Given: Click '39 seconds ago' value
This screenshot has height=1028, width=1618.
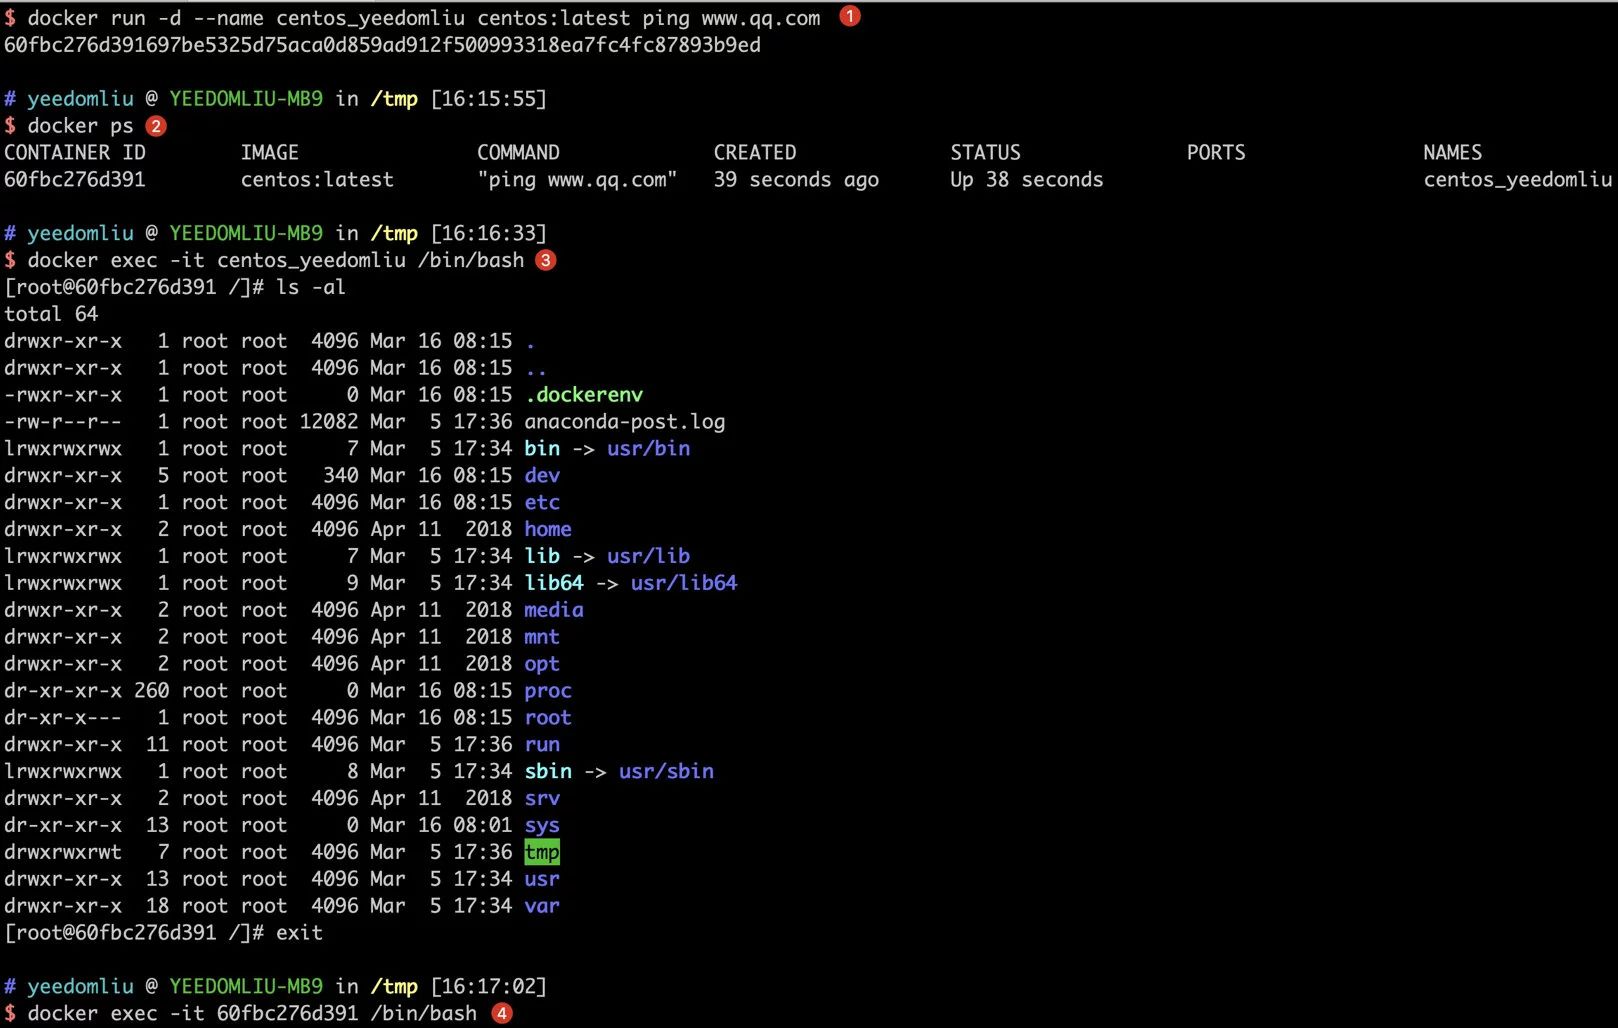Looking at the screenshot, I should click(x=796, y=180).
